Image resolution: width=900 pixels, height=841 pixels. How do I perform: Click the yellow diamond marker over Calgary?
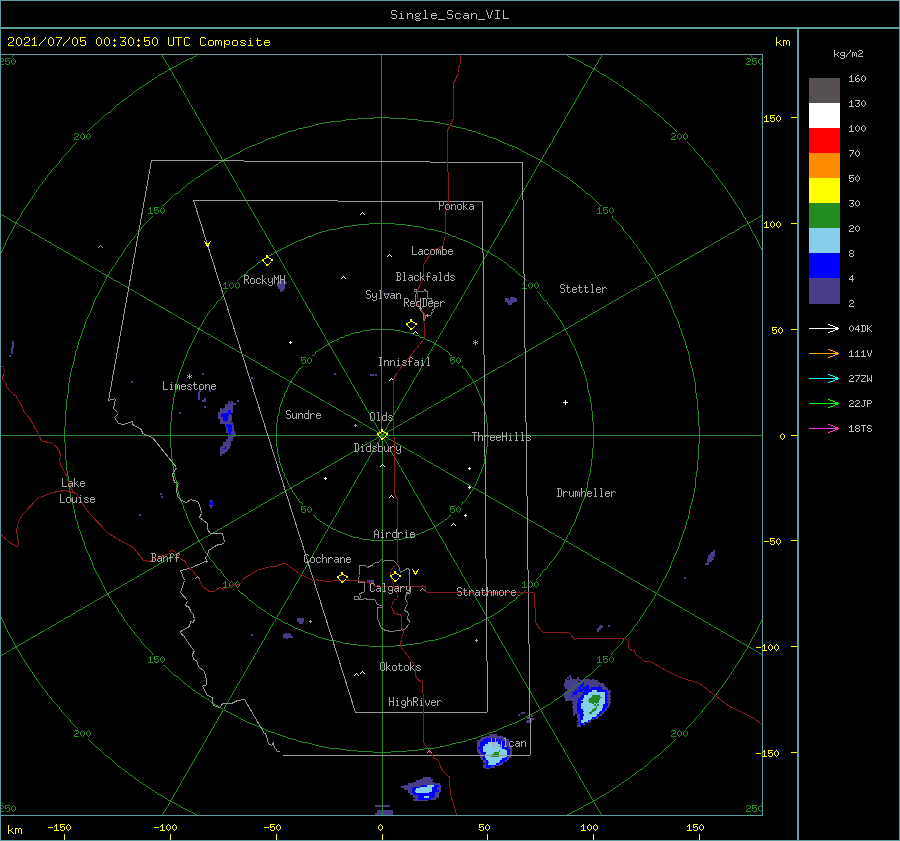coord(395,576)
